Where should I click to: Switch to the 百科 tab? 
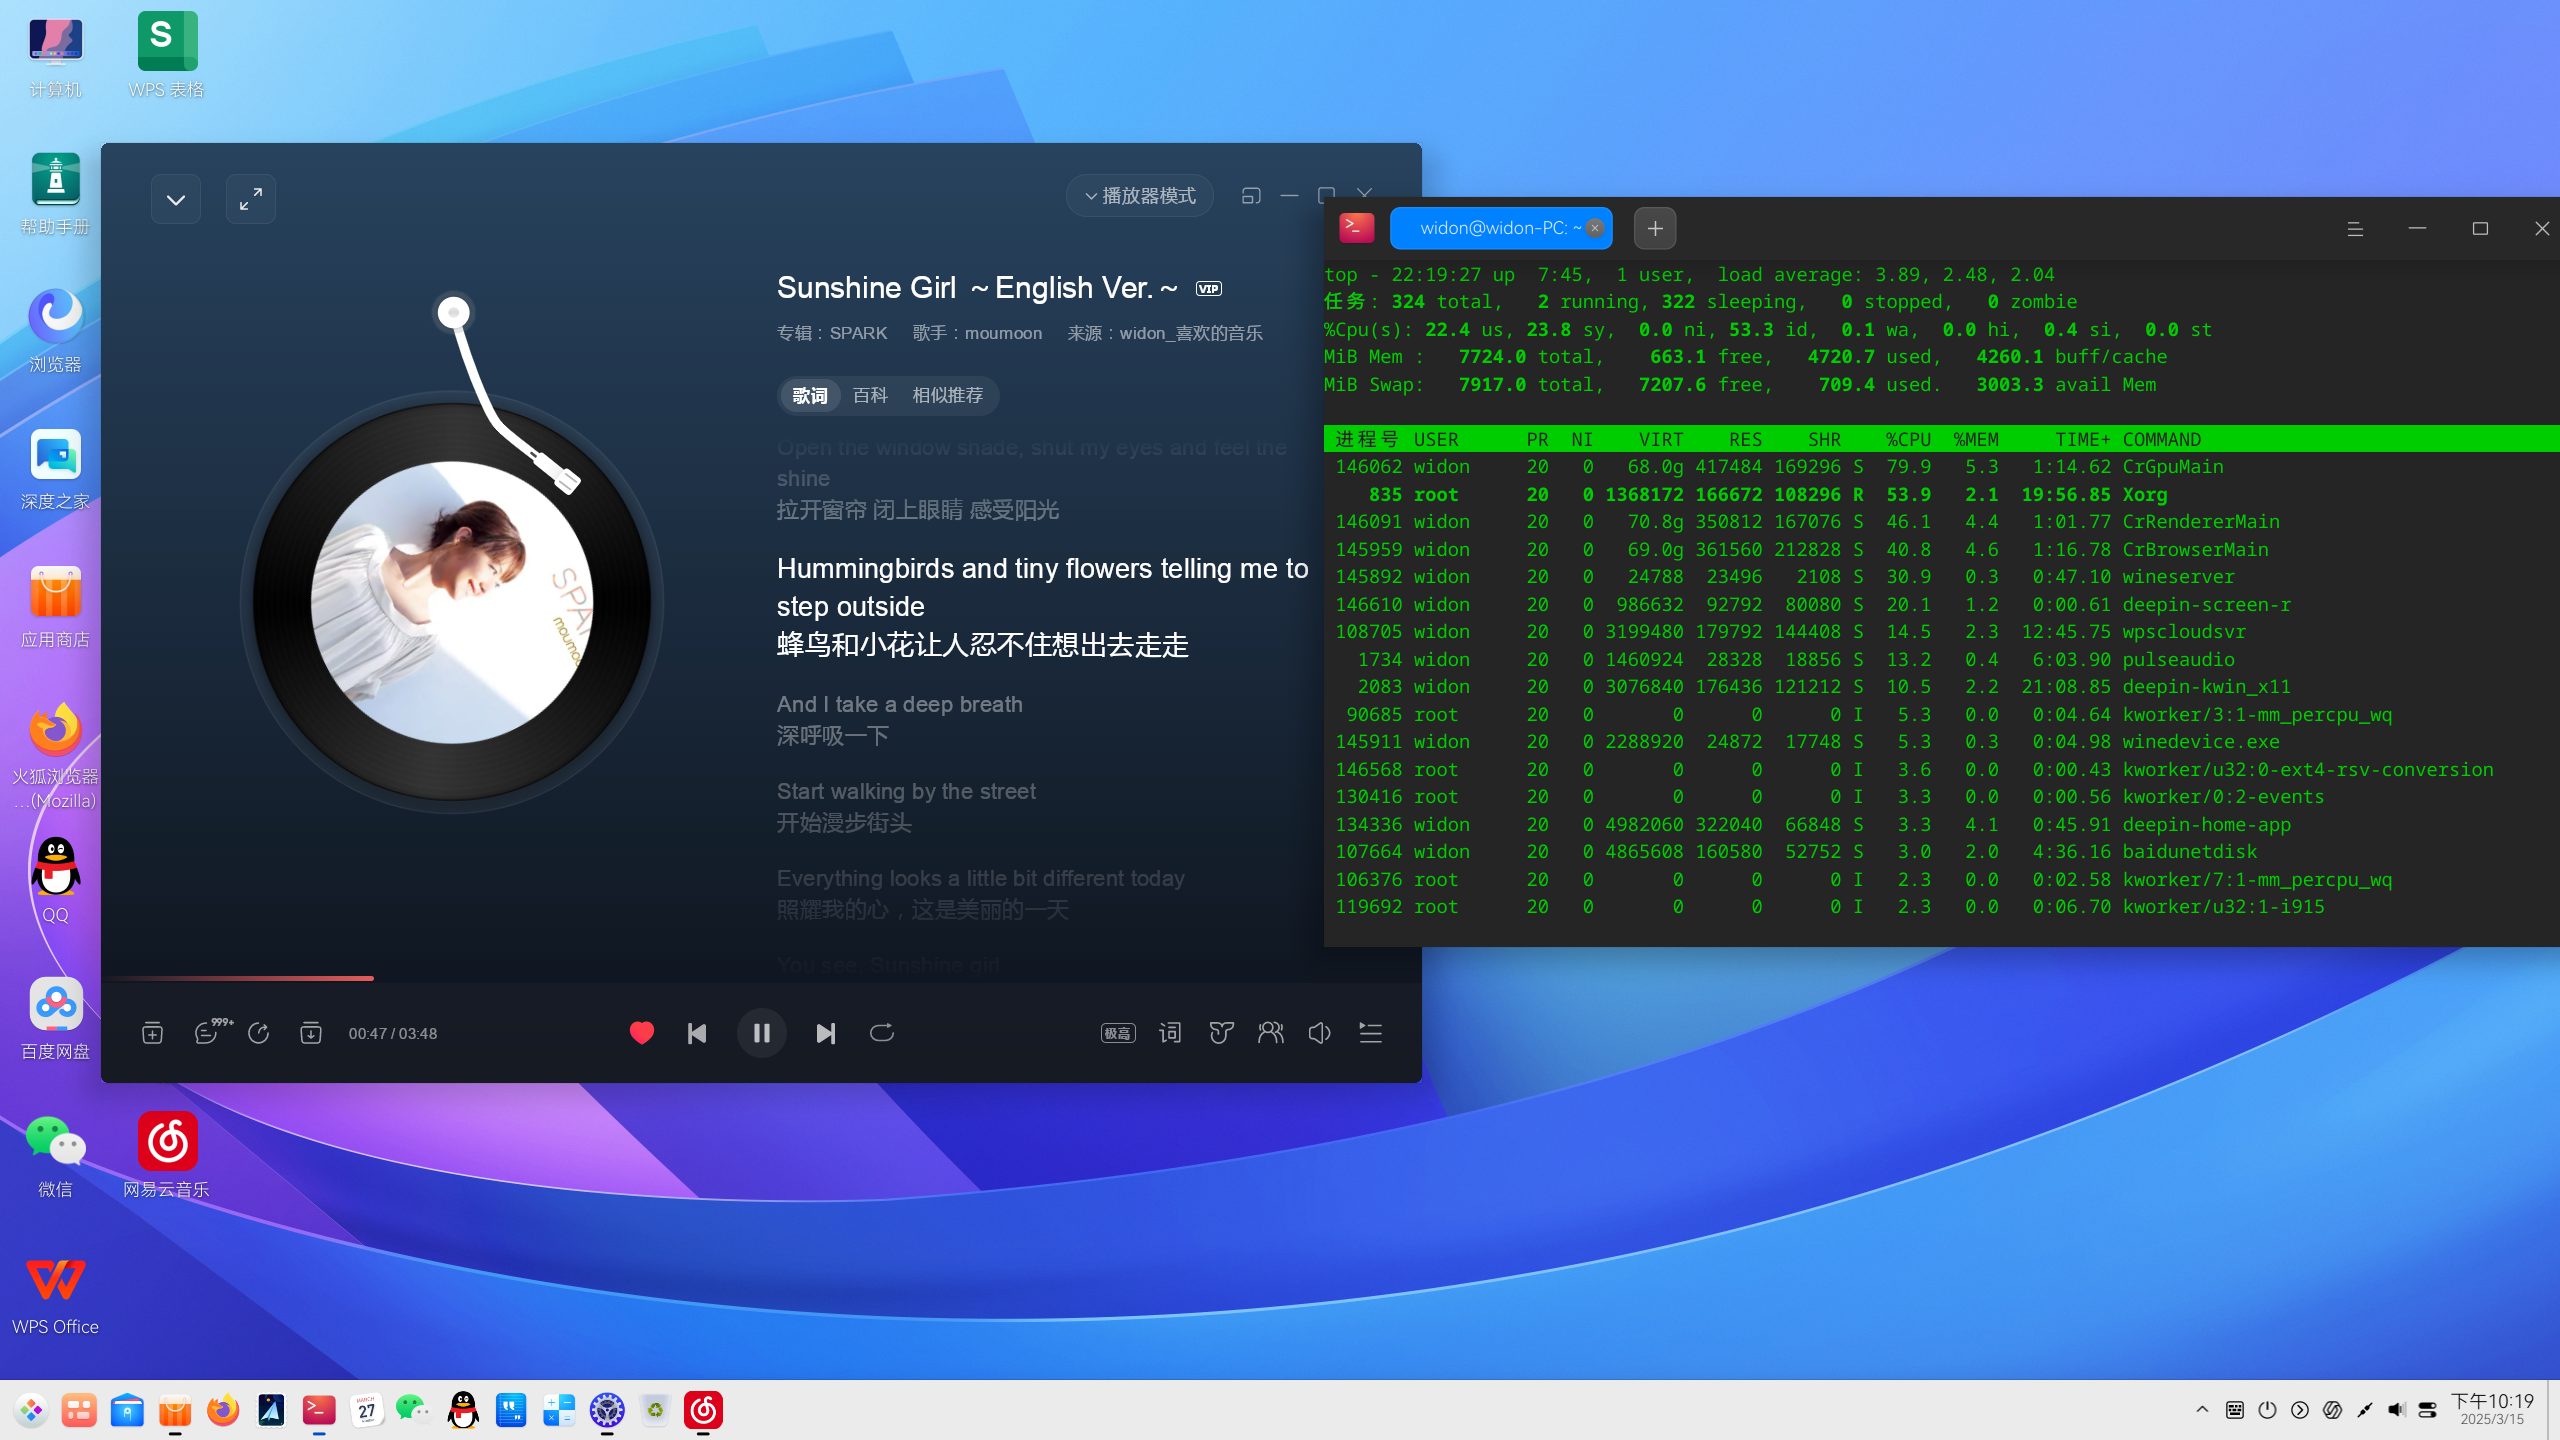[x=870, y=396]
